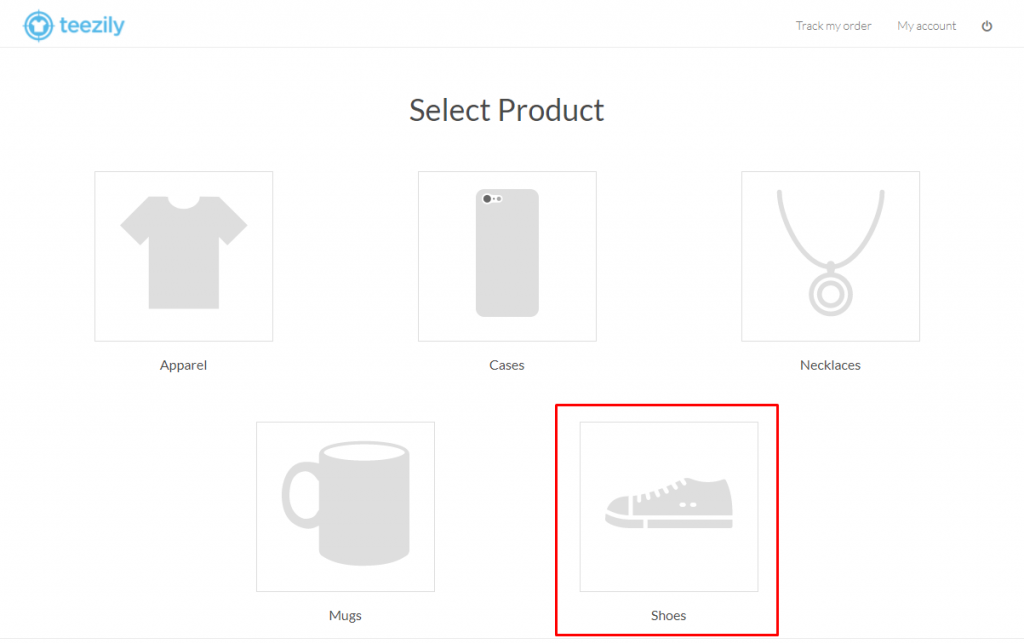Choose the Shoes sneaker tile
This screenshot has height=644, width=1024.
coord(669,507)
